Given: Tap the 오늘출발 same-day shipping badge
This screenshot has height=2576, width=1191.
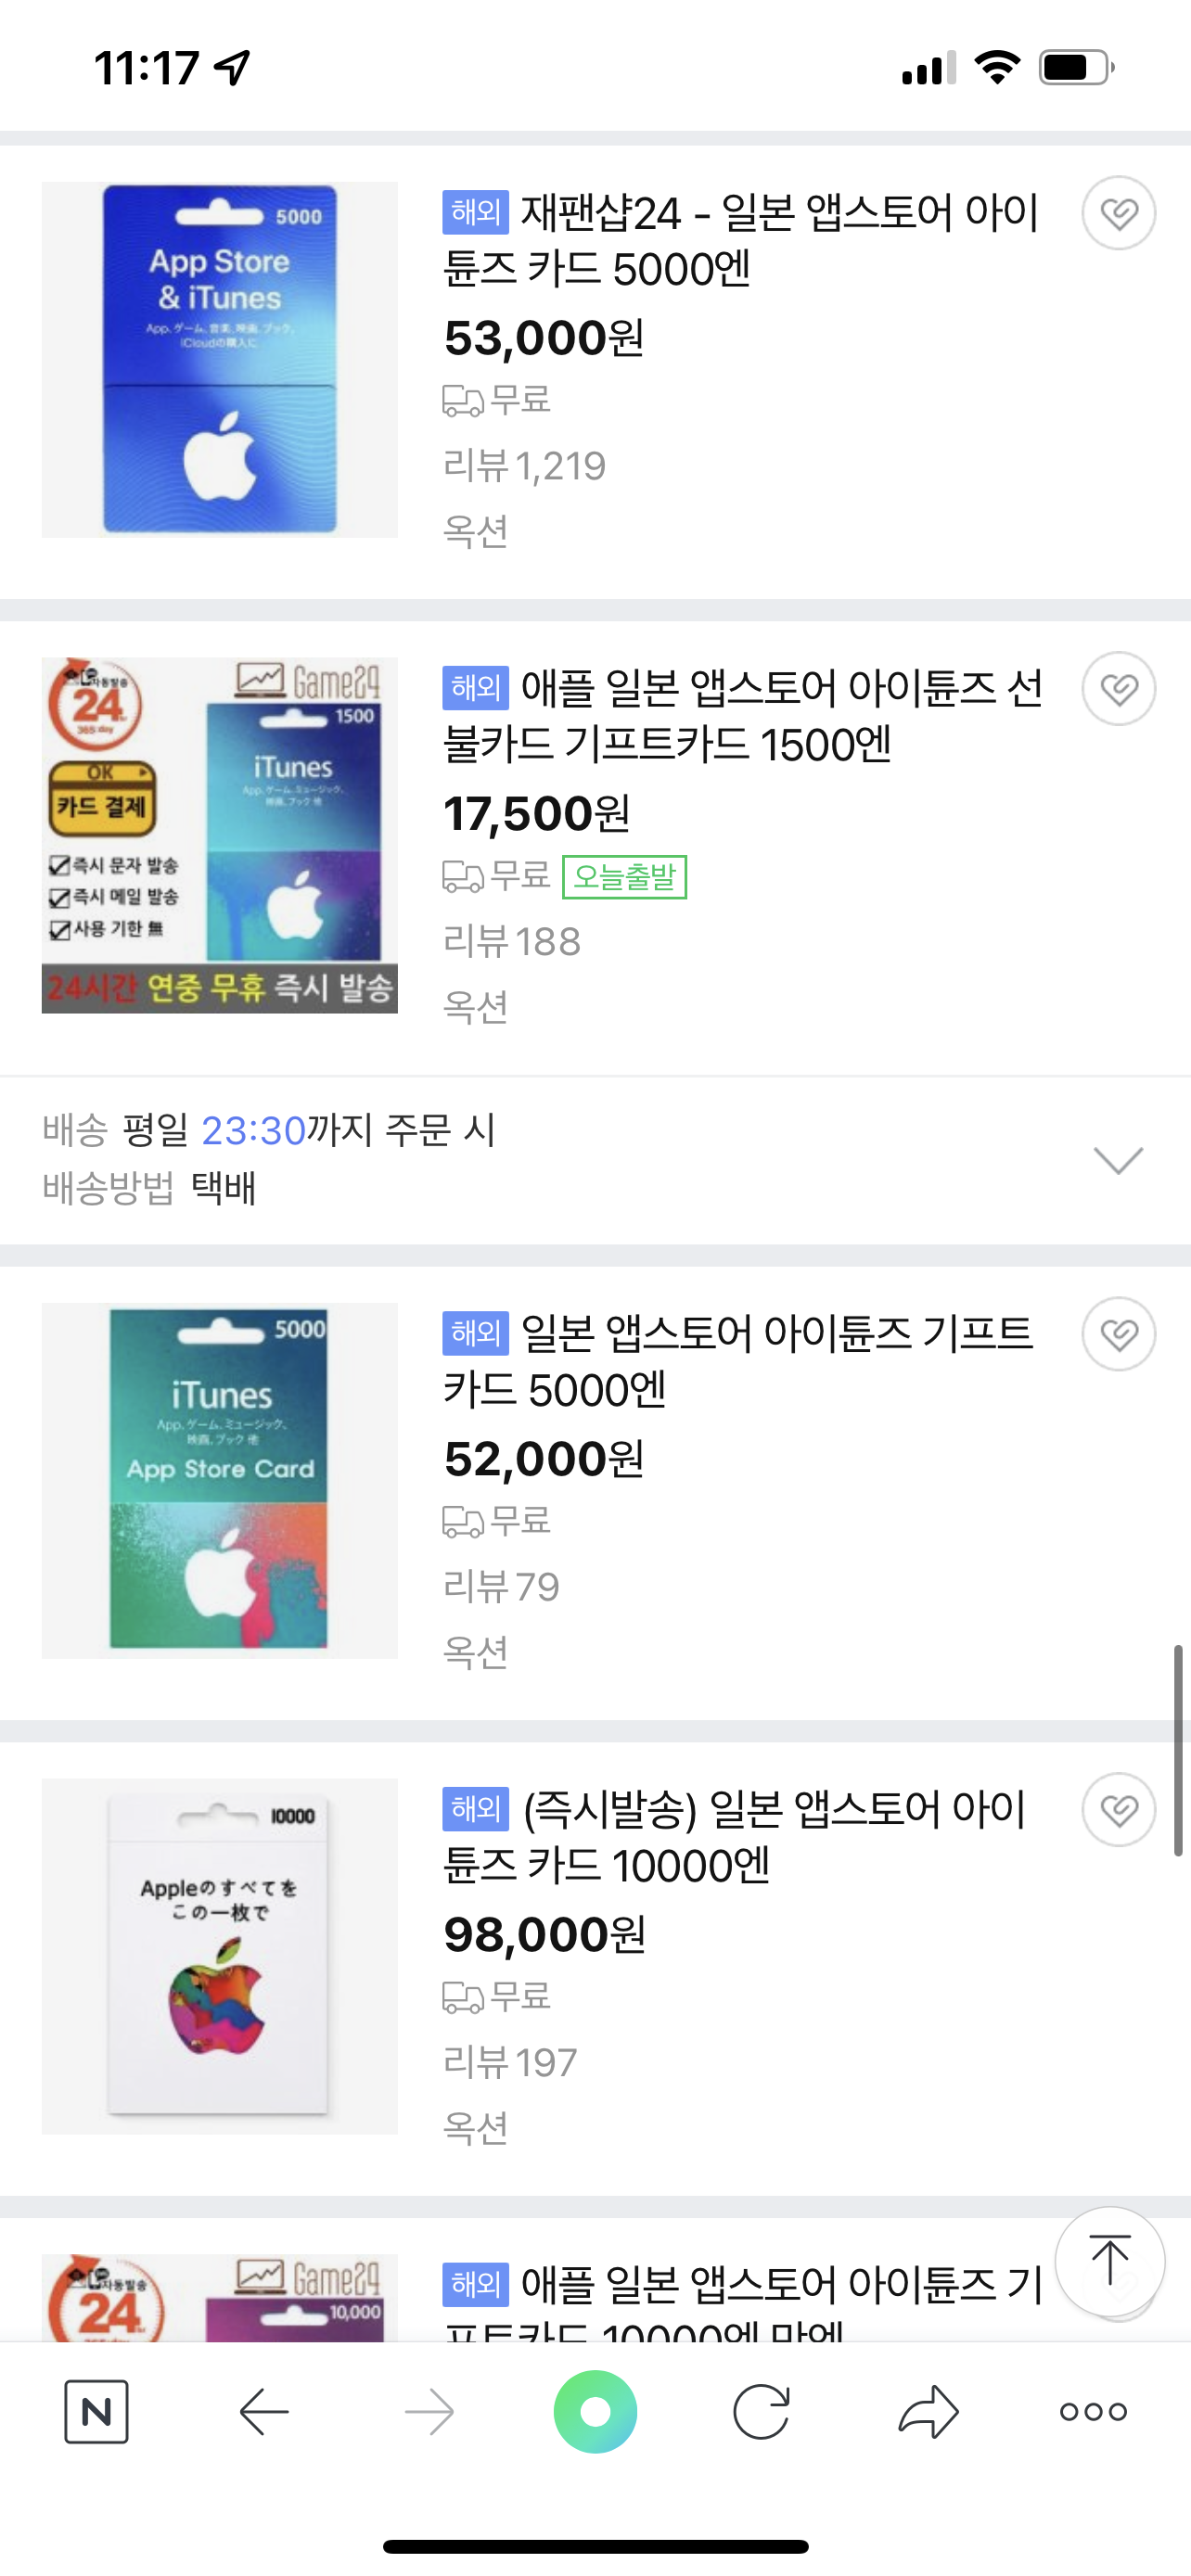Looking at the screenshot, I should coord(624,877).
